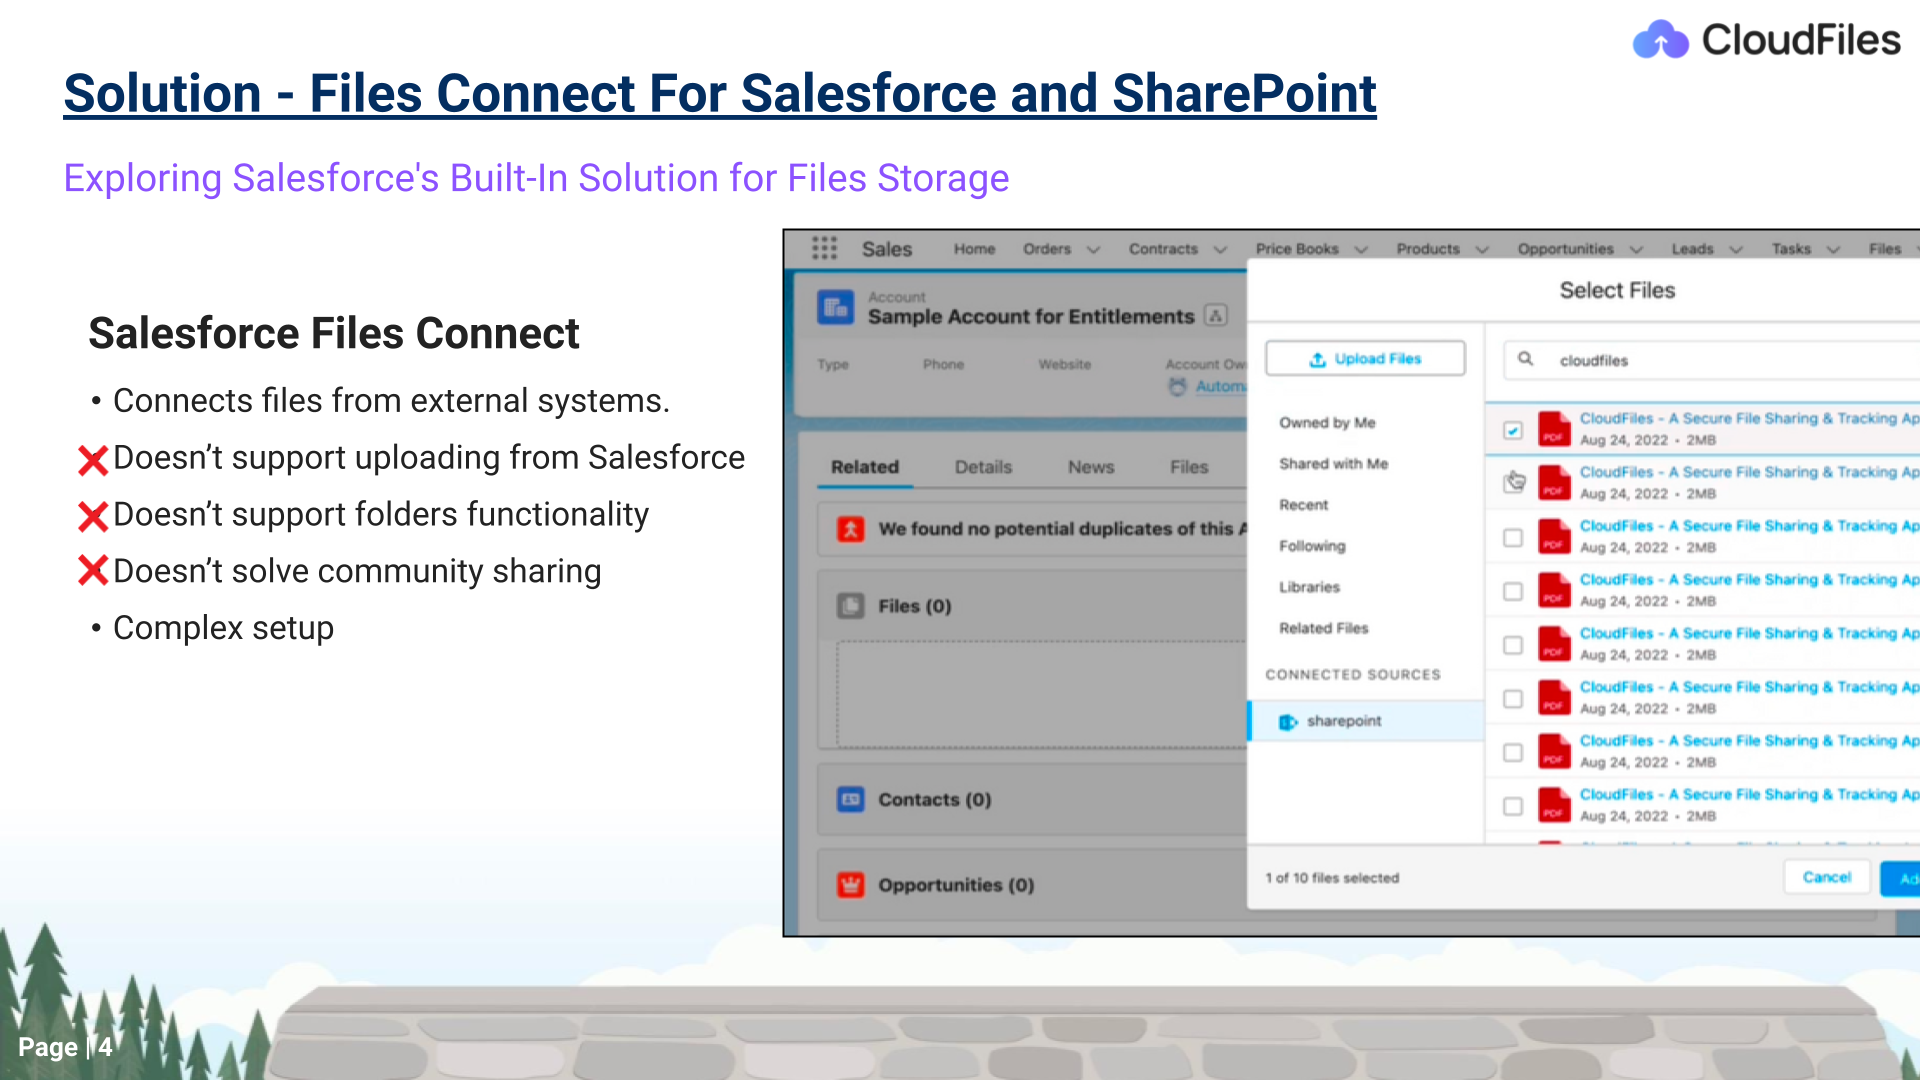Viewport: 1920px width, 1080px height.
Task: Select the Libraries filter
Action: click(x=1309, y=587)
